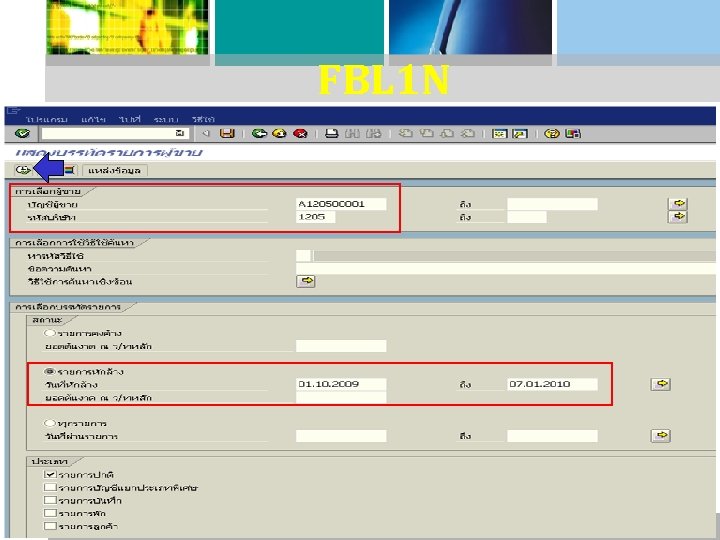Toggle the รายการปกติ (normal items) checkbox

click(x=50, y=474)
